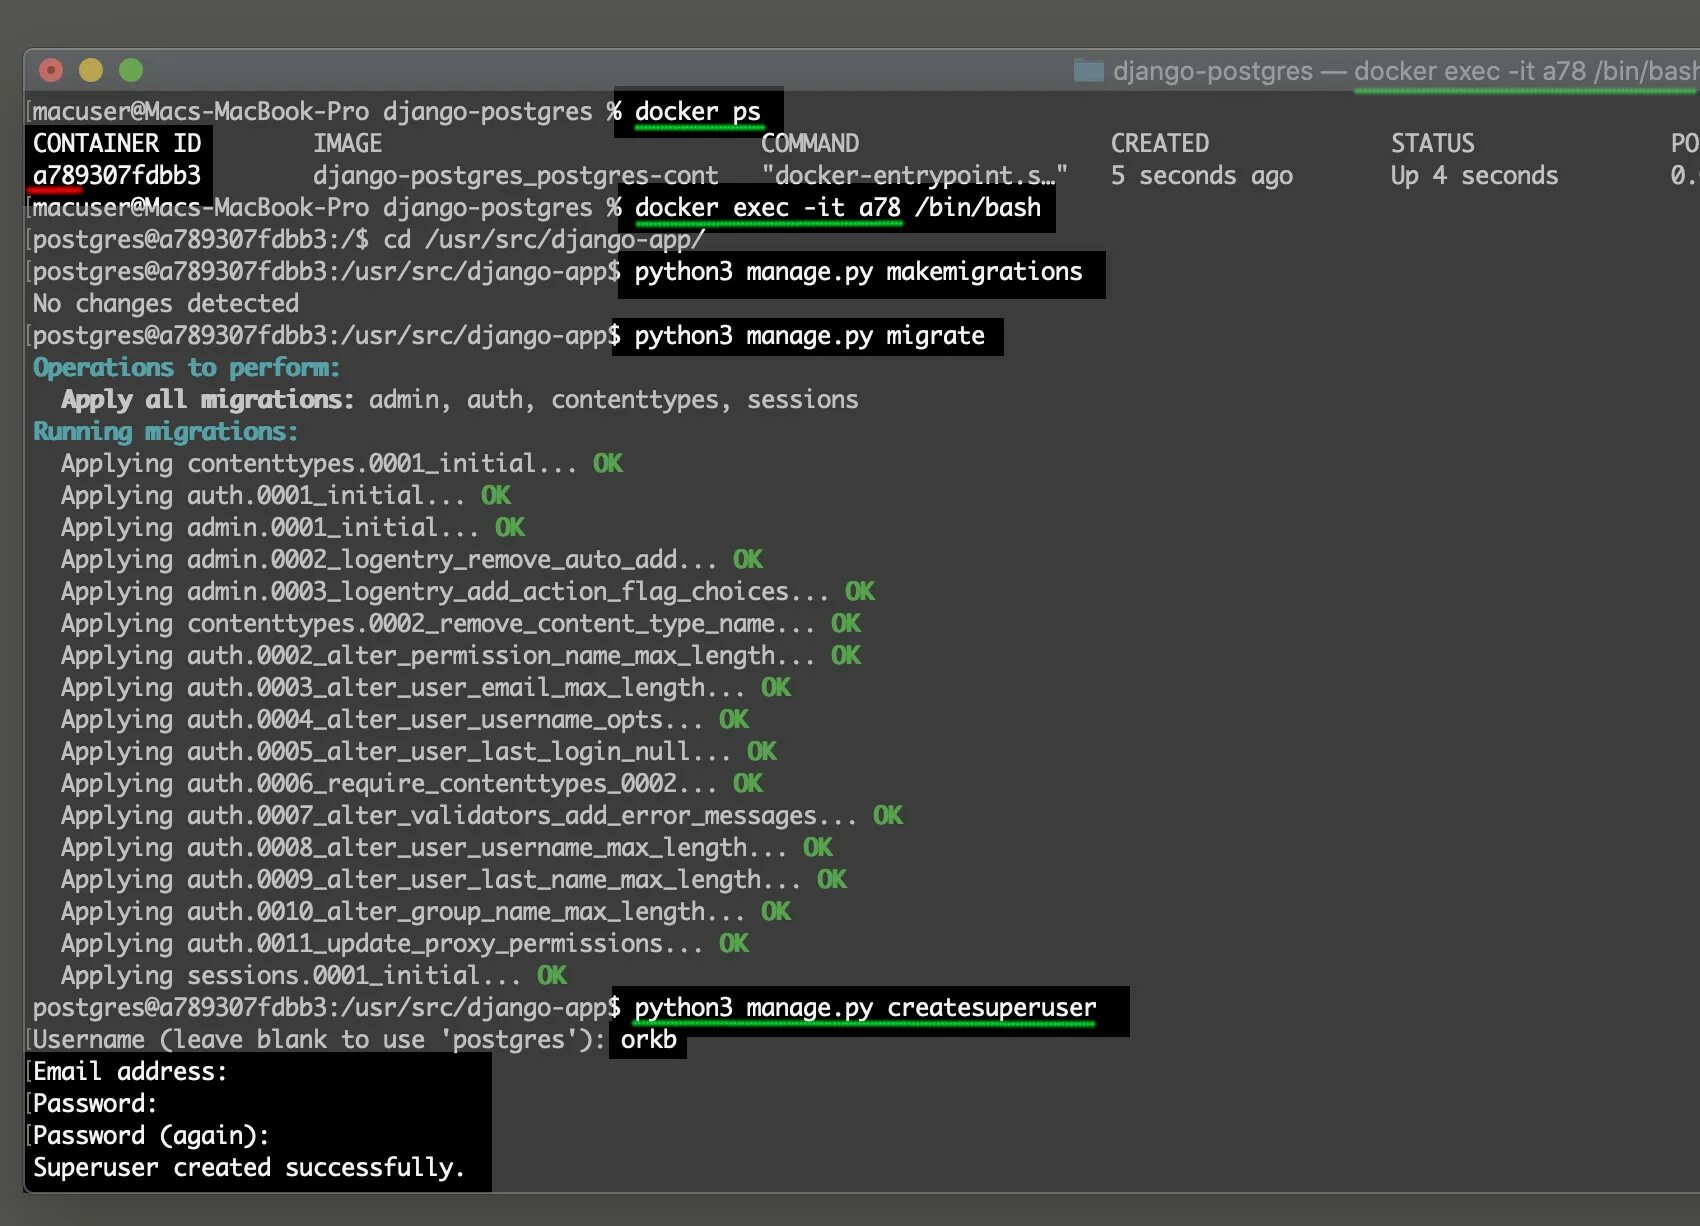Click the container ID 'a789307fdbb3' value
The image size is (1700, 1226).
(117, 175)
